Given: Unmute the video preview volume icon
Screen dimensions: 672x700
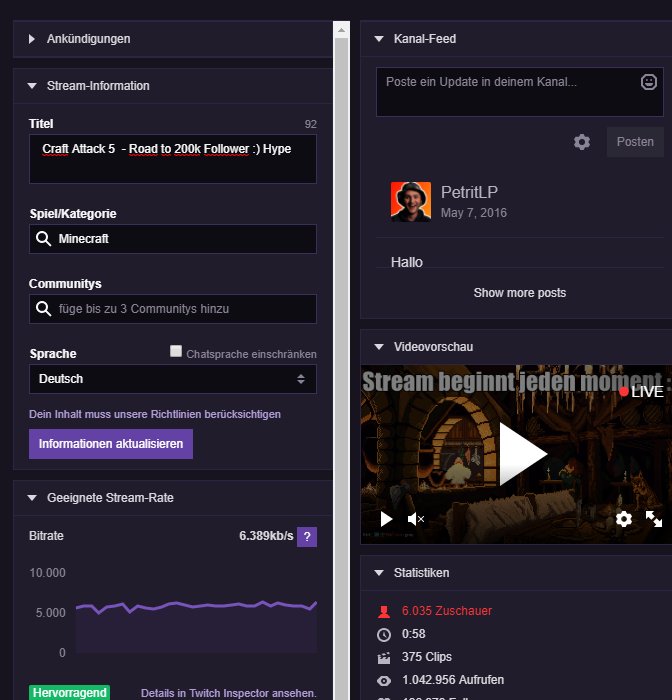Looking at the screenshot, I should (x=416, y=519).
